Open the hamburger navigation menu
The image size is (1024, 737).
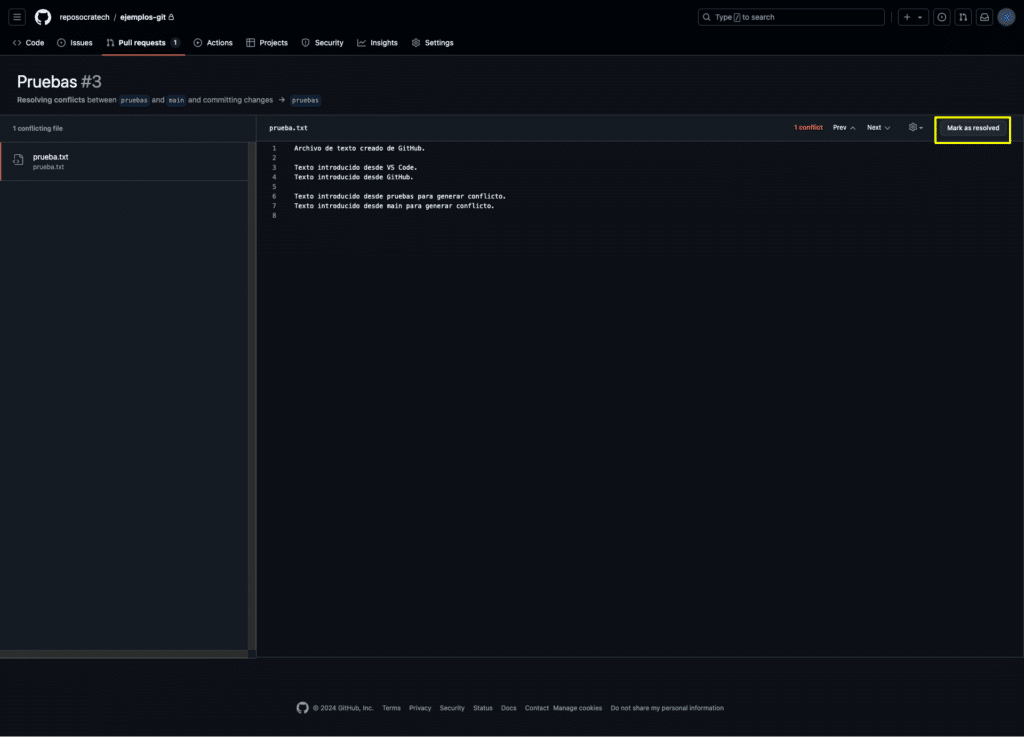17,17
